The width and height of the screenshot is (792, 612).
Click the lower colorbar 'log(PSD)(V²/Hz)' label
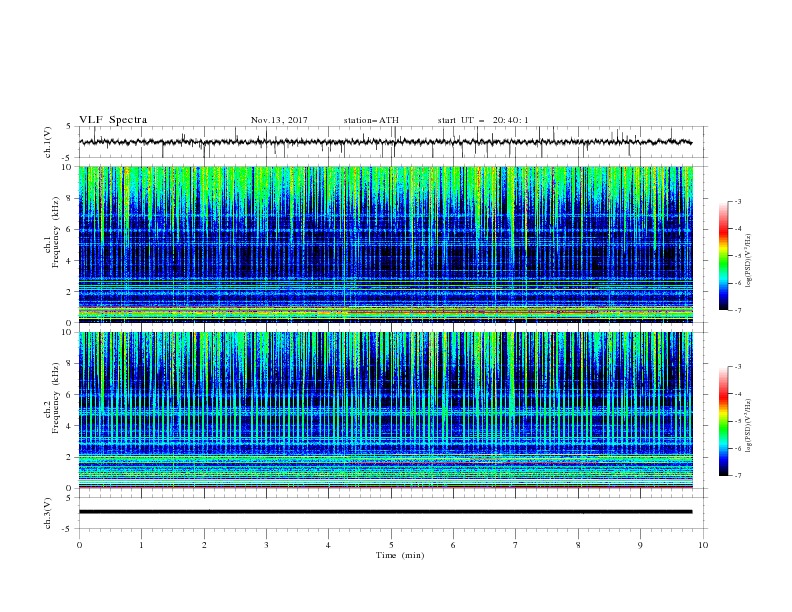[748, 426]
